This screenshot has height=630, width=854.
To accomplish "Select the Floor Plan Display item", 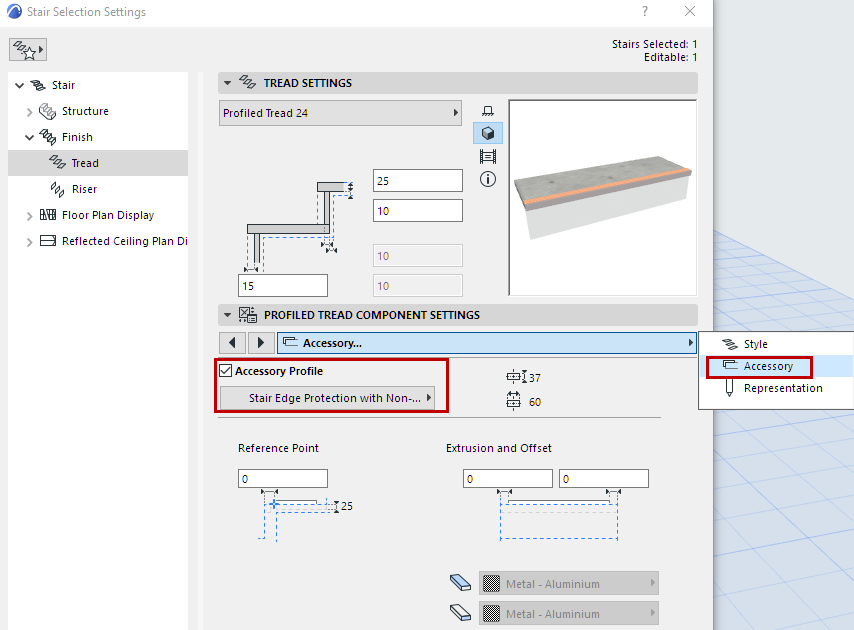I will click(108, 215).
